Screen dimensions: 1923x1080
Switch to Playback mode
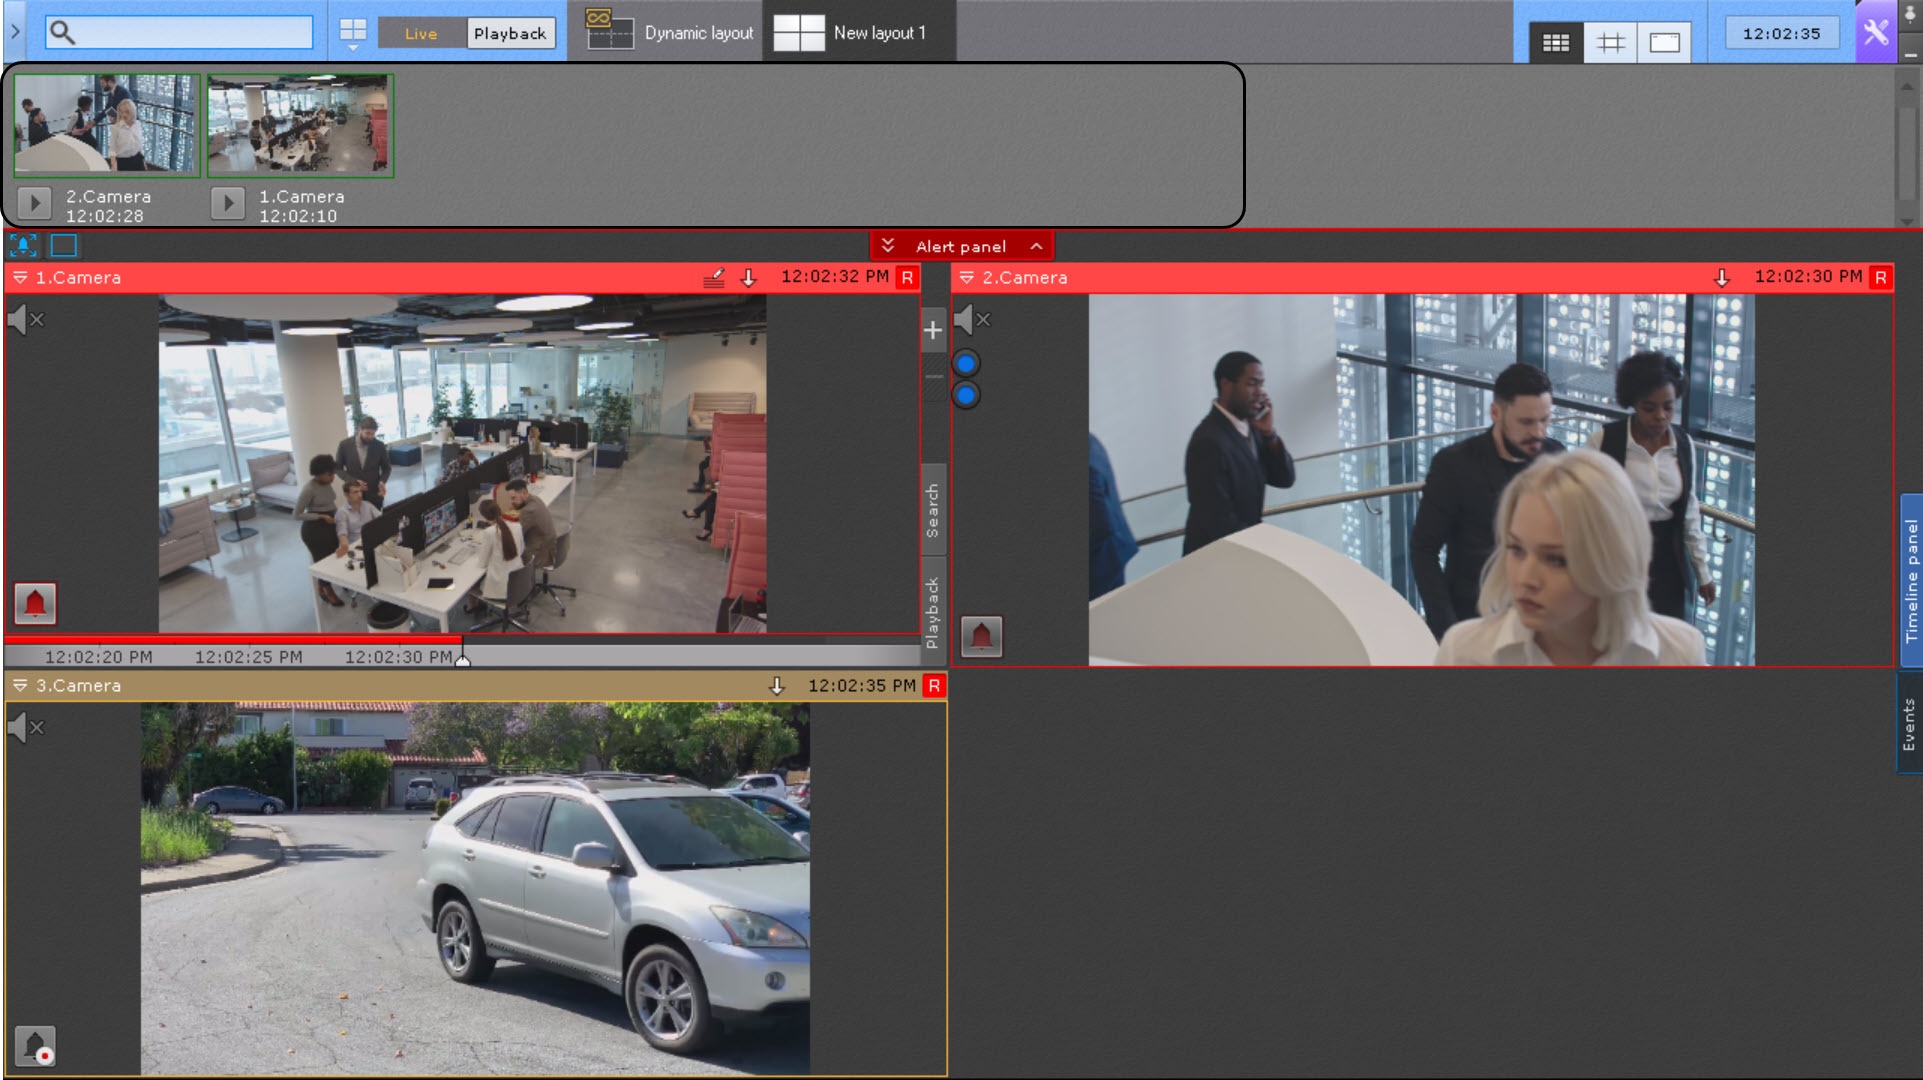click(x=510, y=33)
